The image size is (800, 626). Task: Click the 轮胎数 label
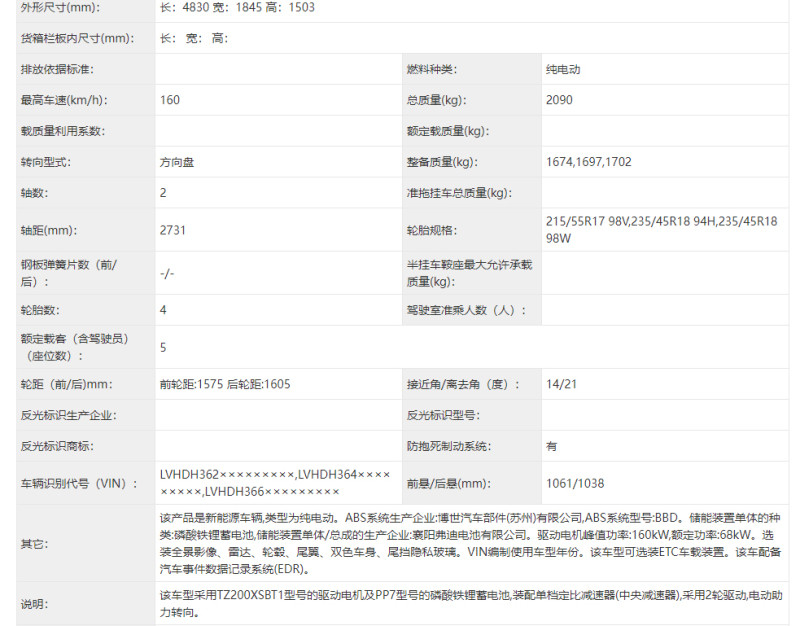tap(40, 310)
